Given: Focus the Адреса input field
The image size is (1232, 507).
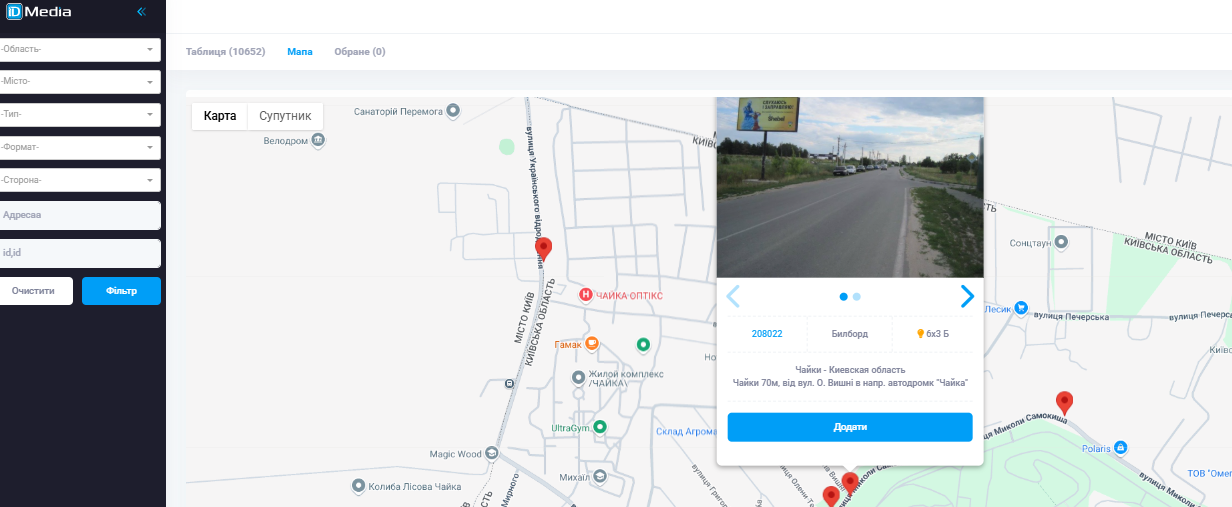Looking at the screenshot, I should (78, 215).
